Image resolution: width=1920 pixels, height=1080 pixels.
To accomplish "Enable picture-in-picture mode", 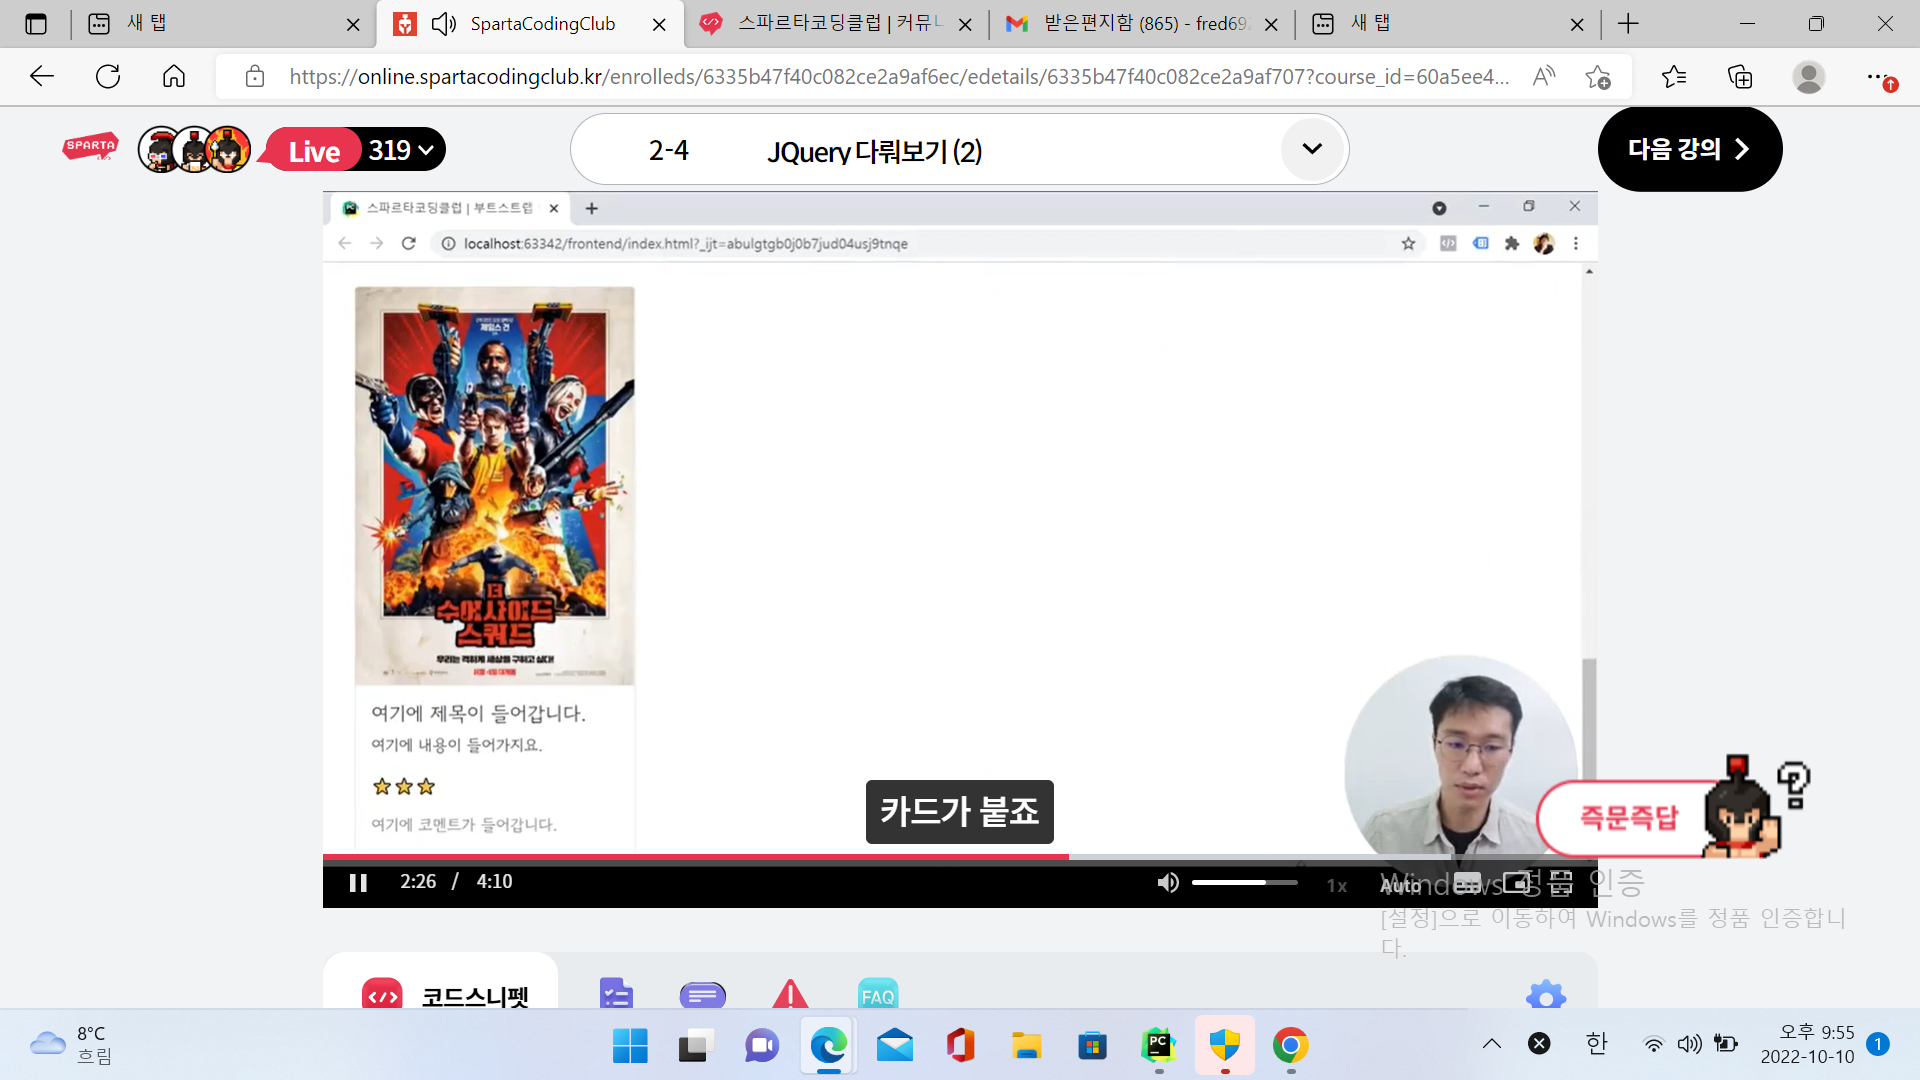I will tap(1516, 883).
